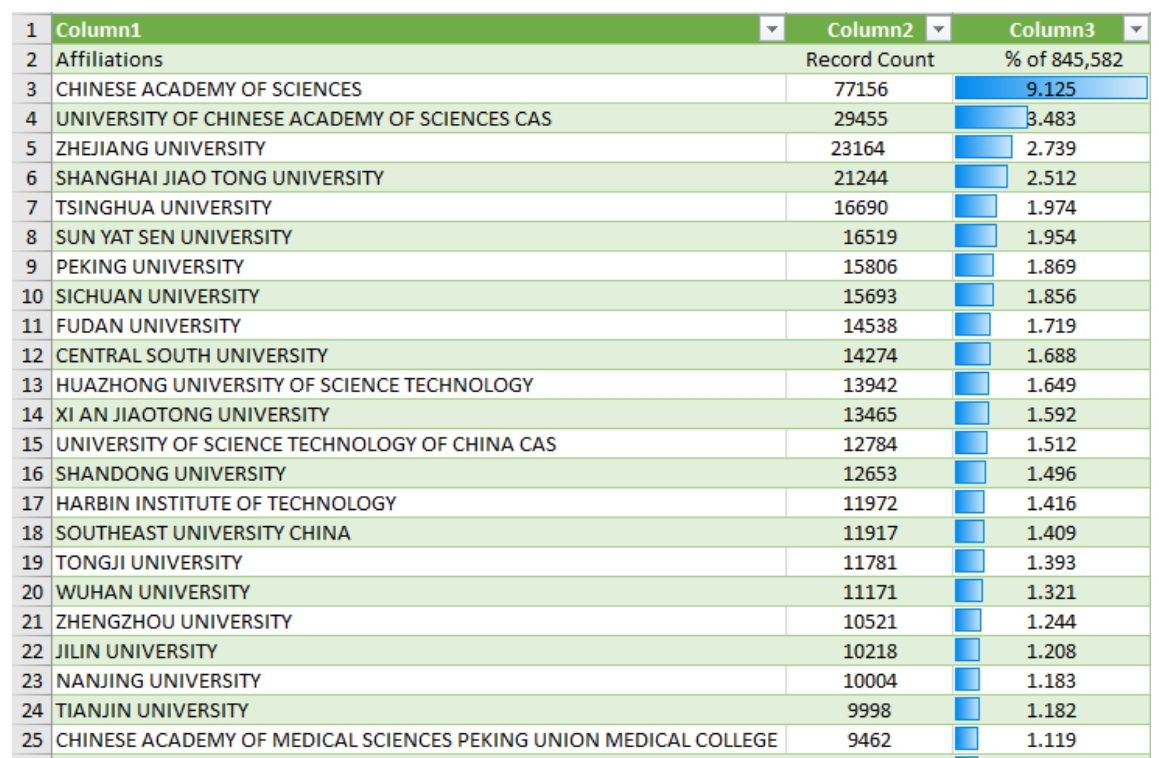Screen dimensions: 1159x758
Task: Select the record count cell 16690
Action: click(x=869, y=207)
